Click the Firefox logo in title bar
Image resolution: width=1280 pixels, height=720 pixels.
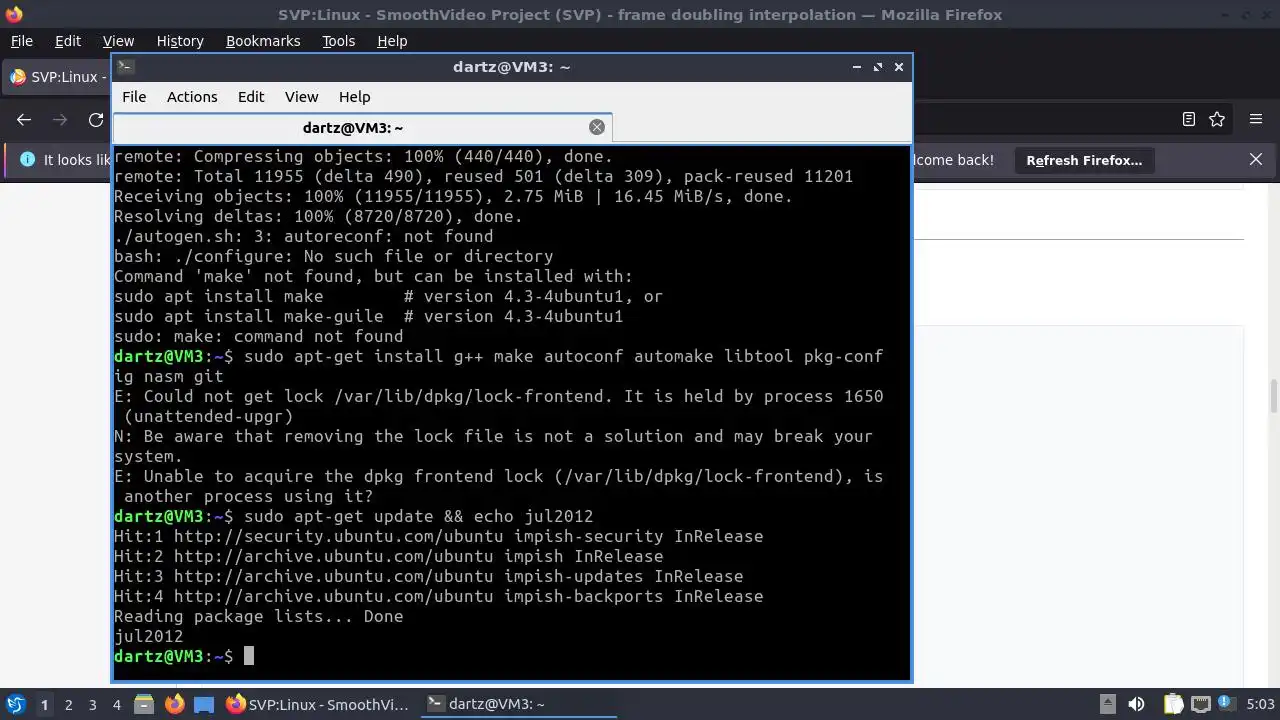[x=13, y=14]
